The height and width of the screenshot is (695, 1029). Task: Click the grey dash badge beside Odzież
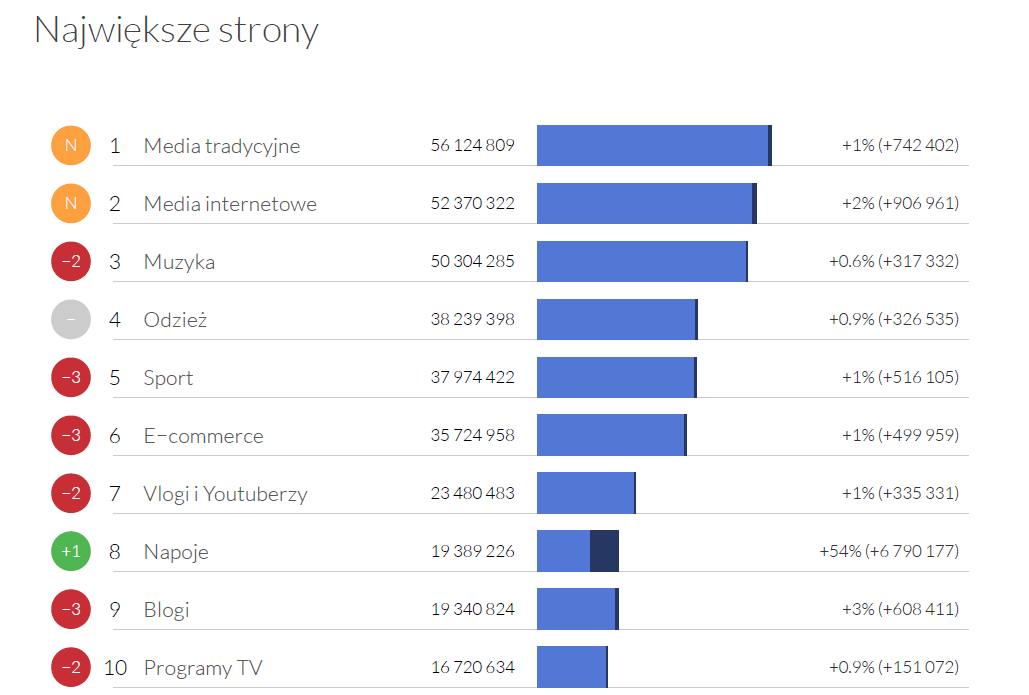(x=71, y=320)
